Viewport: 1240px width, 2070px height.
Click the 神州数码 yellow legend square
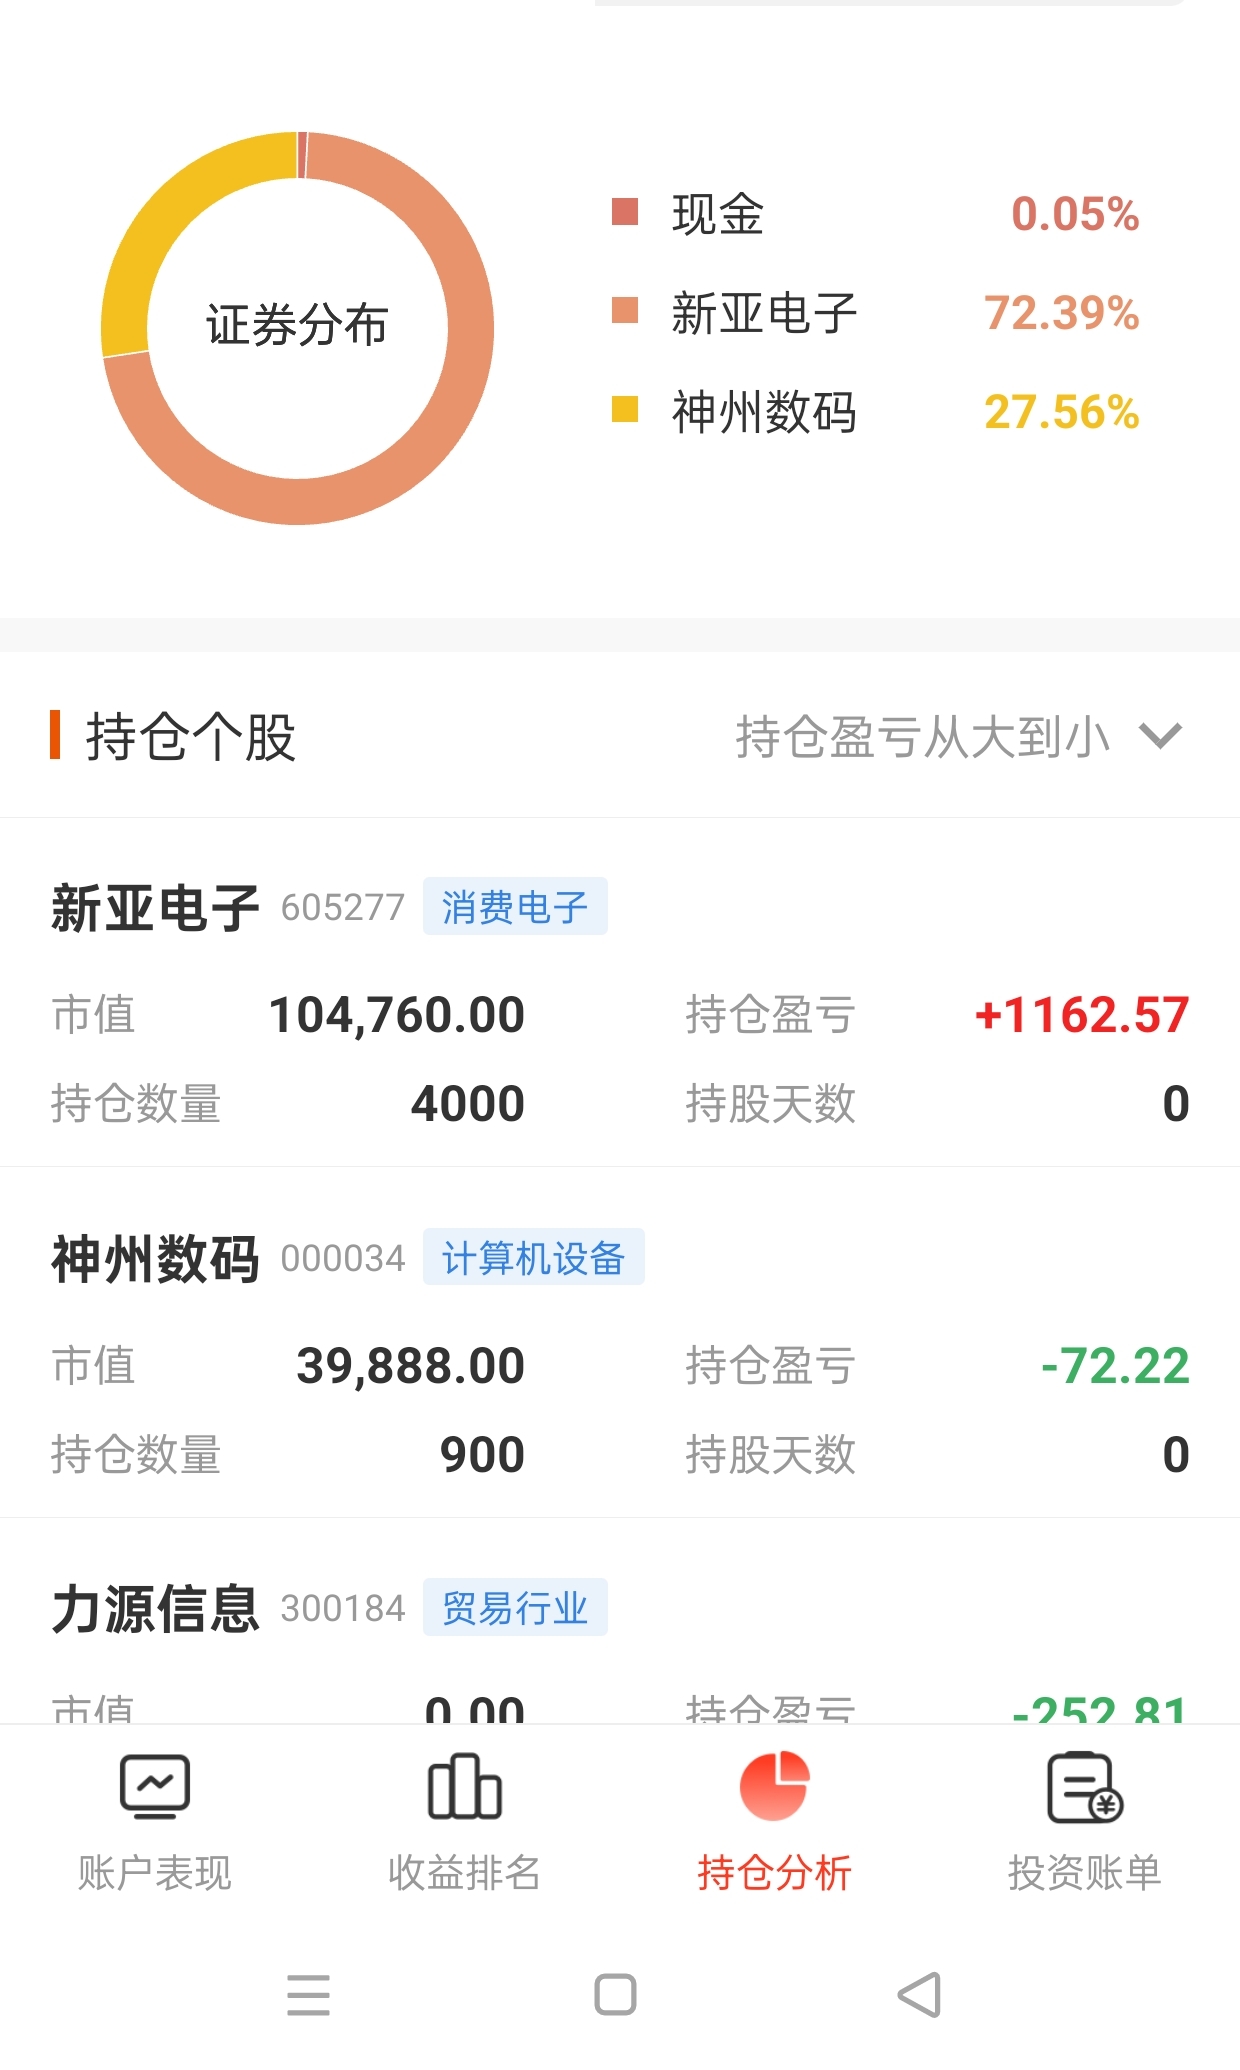(625, 410)
